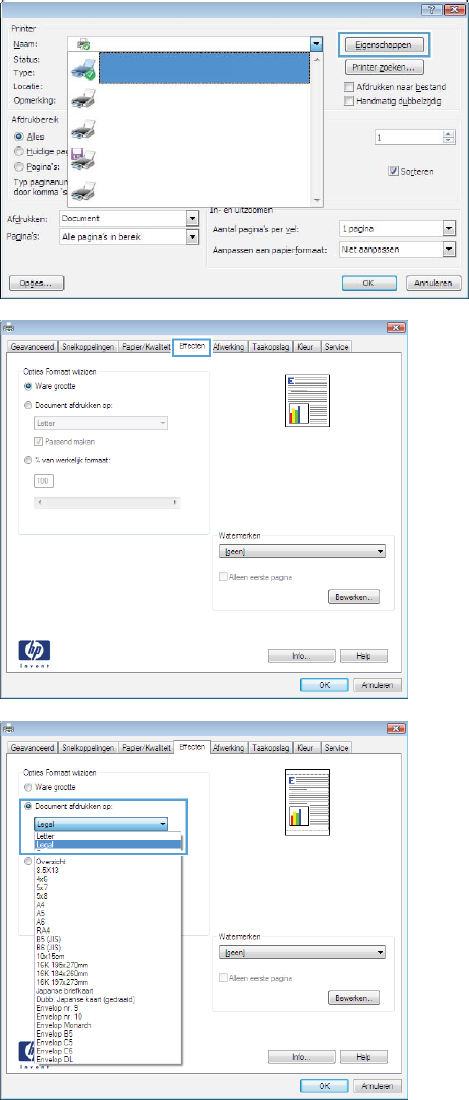Toggle Handmatig dubbelzijdig checkbox
The image size is (469, 1100).
tap(350, 98)
